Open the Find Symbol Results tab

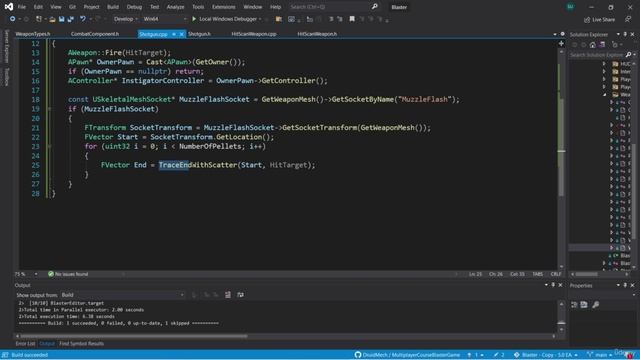tap(81, 344)
